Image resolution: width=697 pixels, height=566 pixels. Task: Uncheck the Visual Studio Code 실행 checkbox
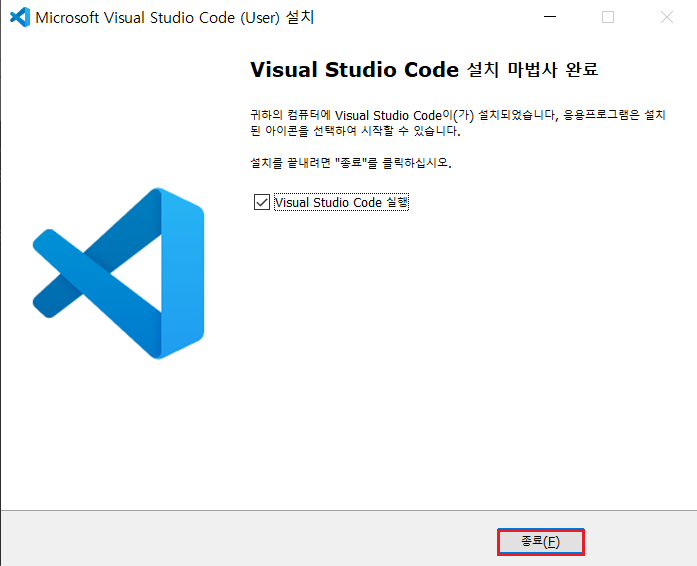pyautogui.click(x=261, y=202)
